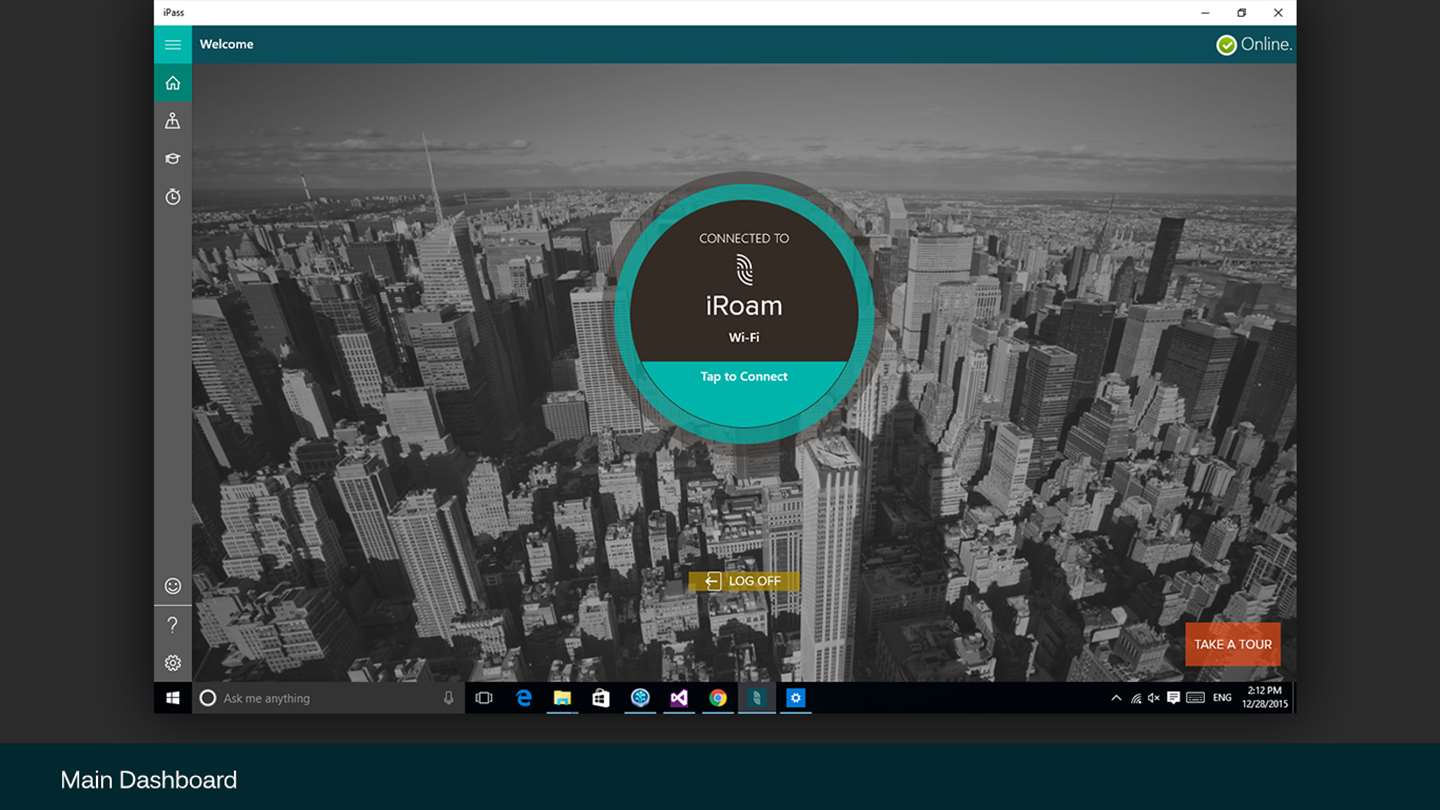1440x810 pixels.
Task: Open the hamburger navigation menu
Action: tap(173, 44)
